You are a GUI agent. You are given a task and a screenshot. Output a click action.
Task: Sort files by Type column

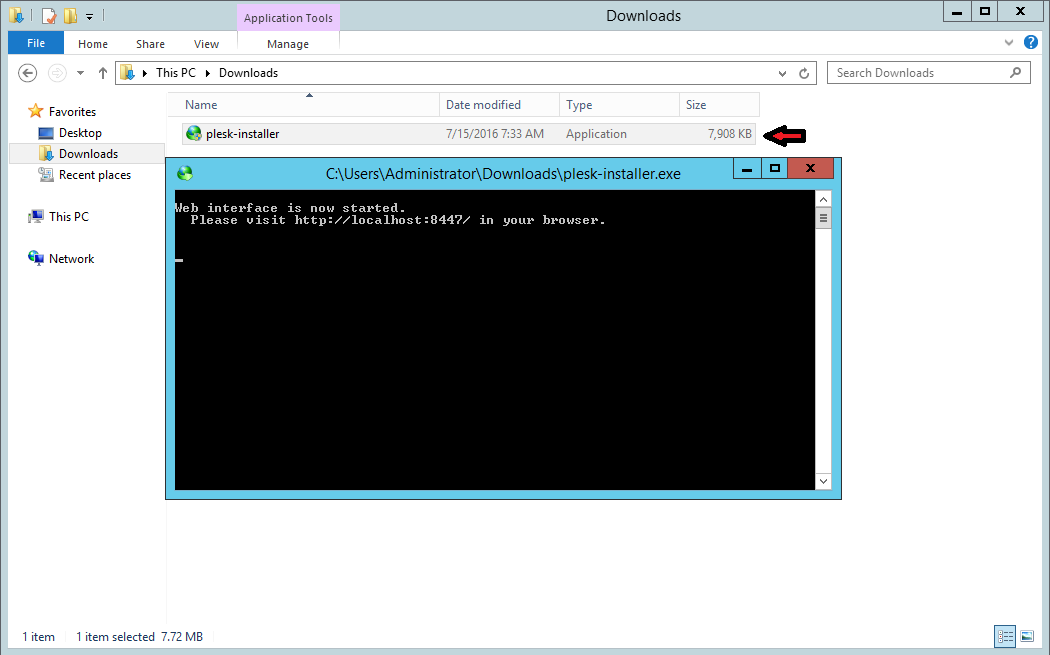pyautogui.click(x=619, y=104)
